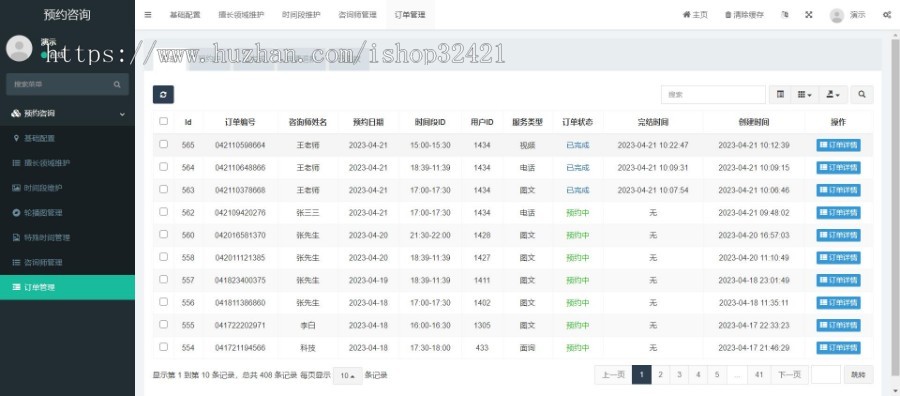
Task: Go to pagination page 5
Action: (717, 375)
